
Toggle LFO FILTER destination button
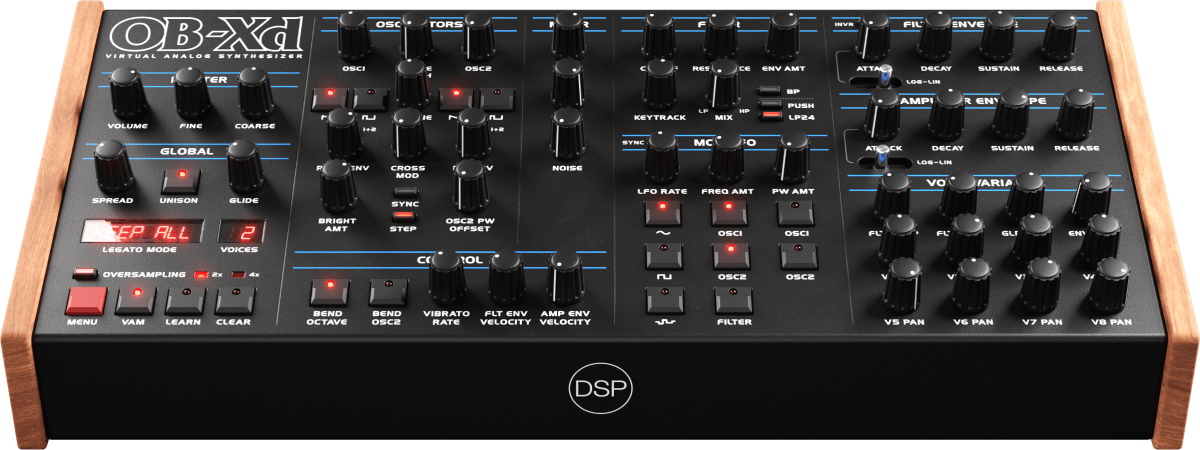pyautogui.click(x=732, y=299)
